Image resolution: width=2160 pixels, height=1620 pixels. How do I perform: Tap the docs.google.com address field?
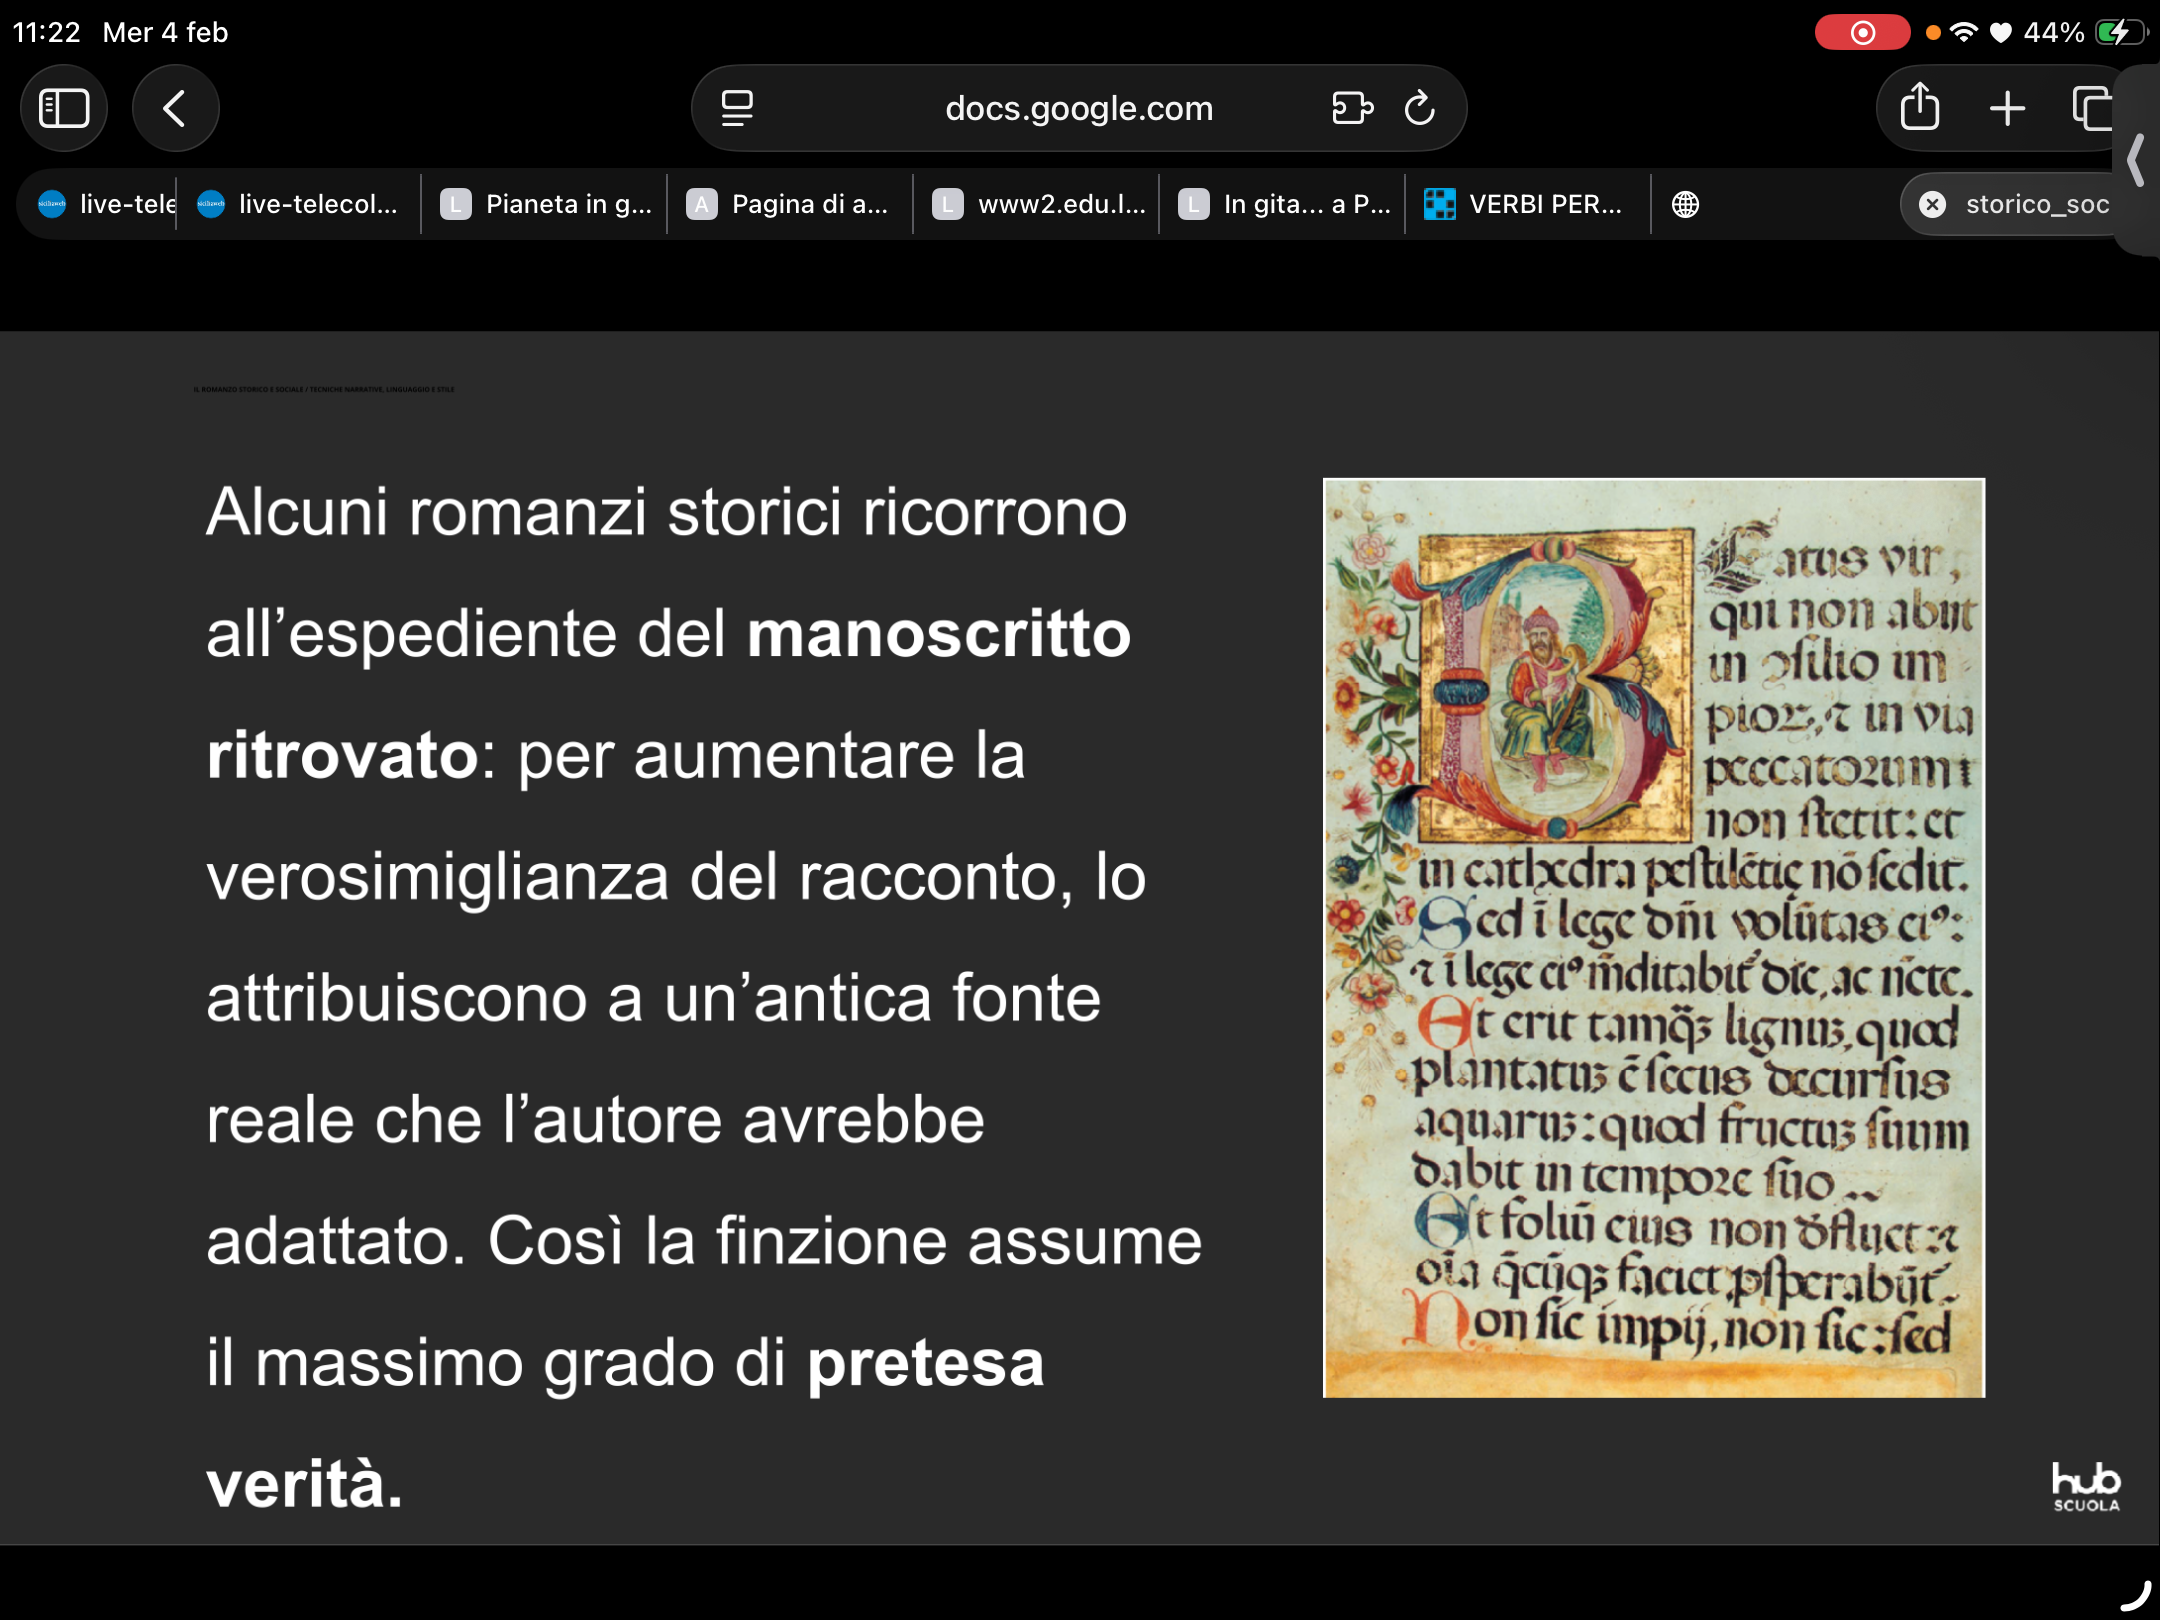(1078, 108)
